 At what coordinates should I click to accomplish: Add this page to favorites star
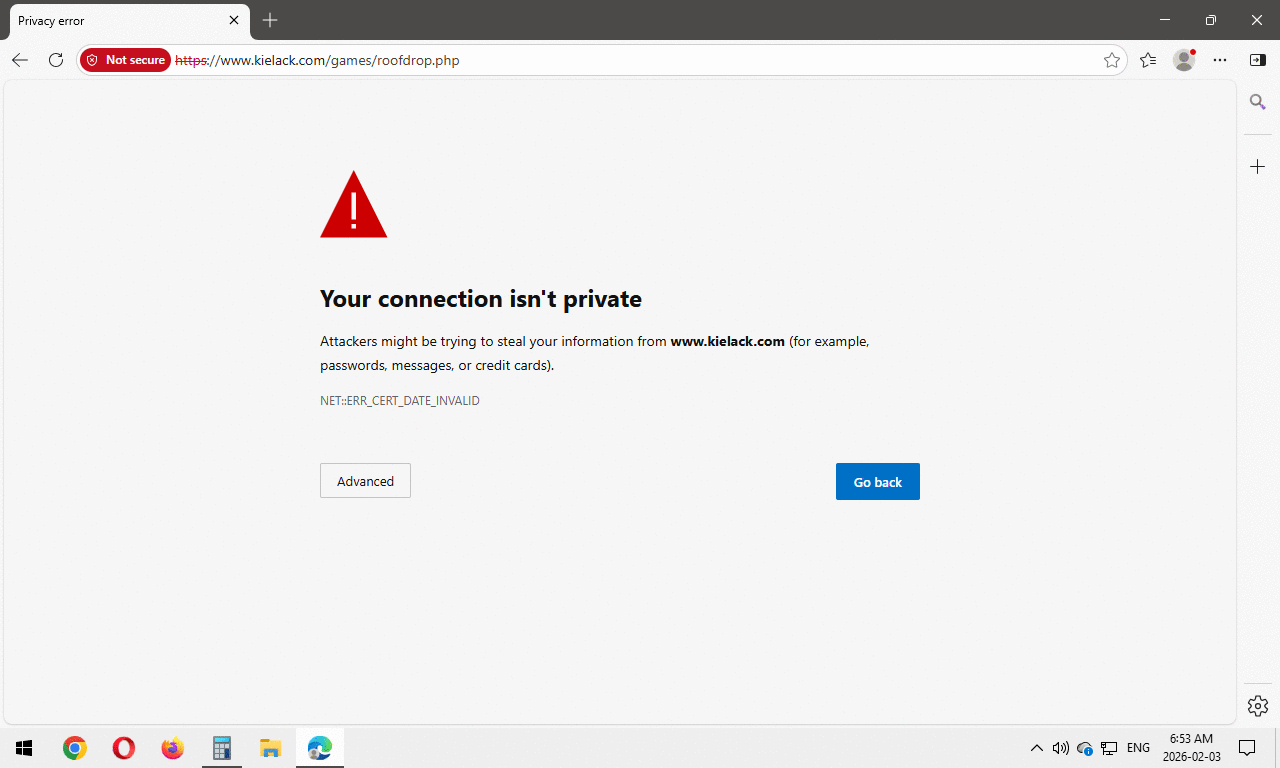tap(1111, 60)
